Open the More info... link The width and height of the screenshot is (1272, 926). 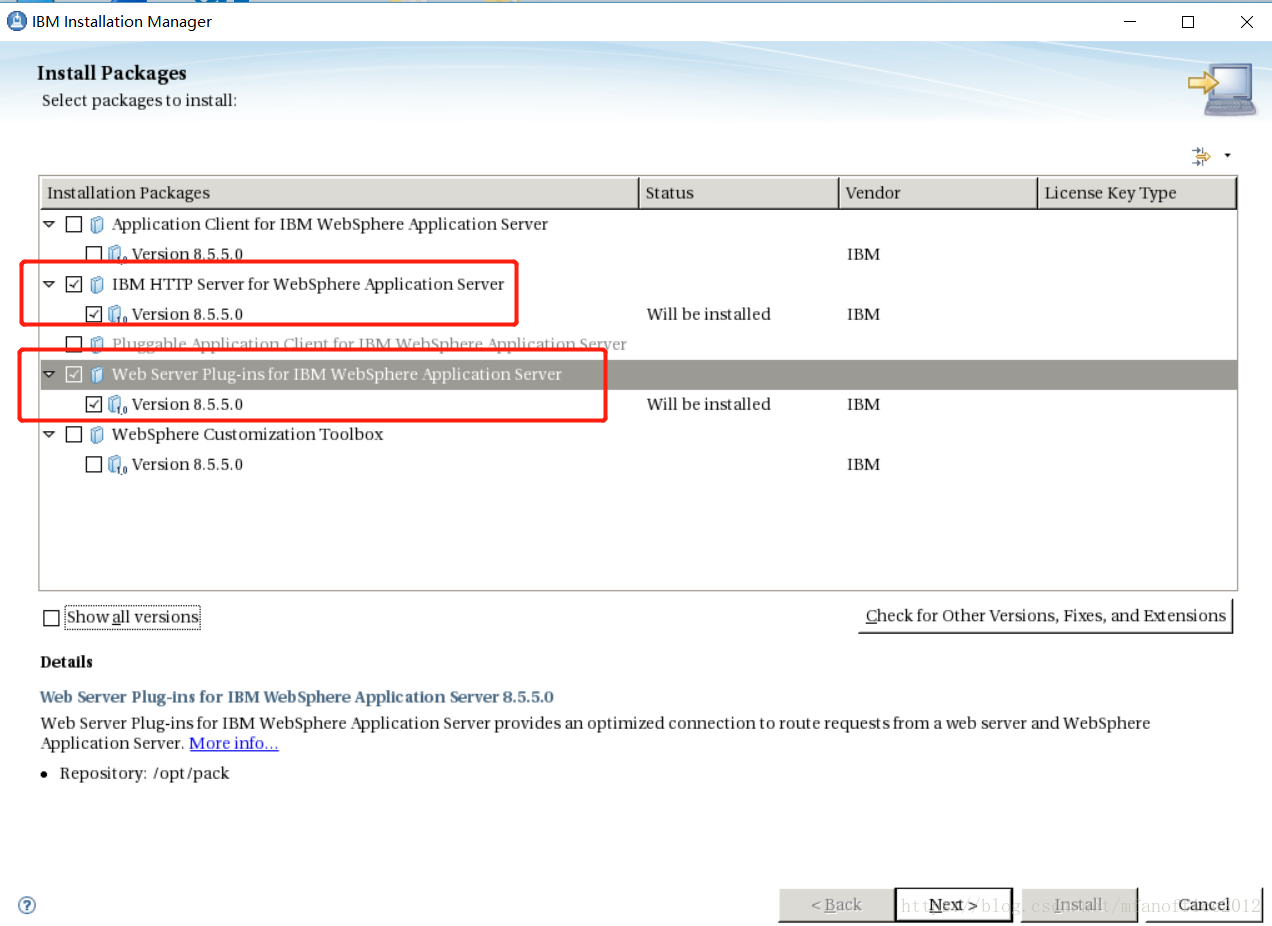[234, 743]
